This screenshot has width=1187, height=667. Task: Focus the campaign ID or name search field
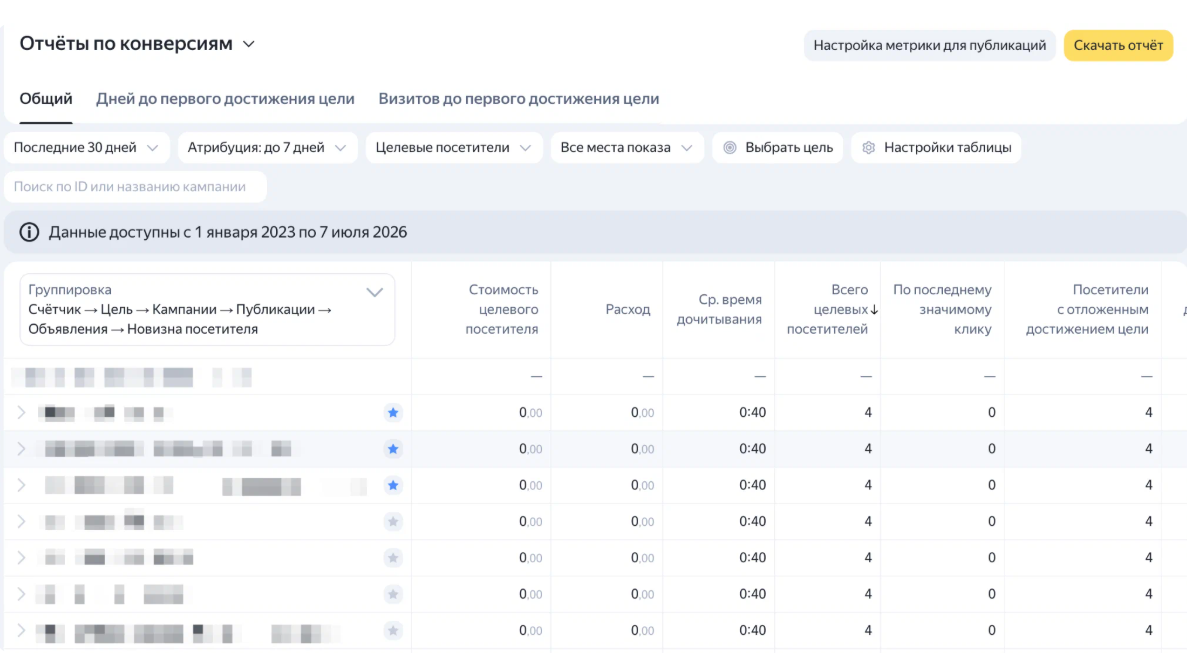(136, 187)
